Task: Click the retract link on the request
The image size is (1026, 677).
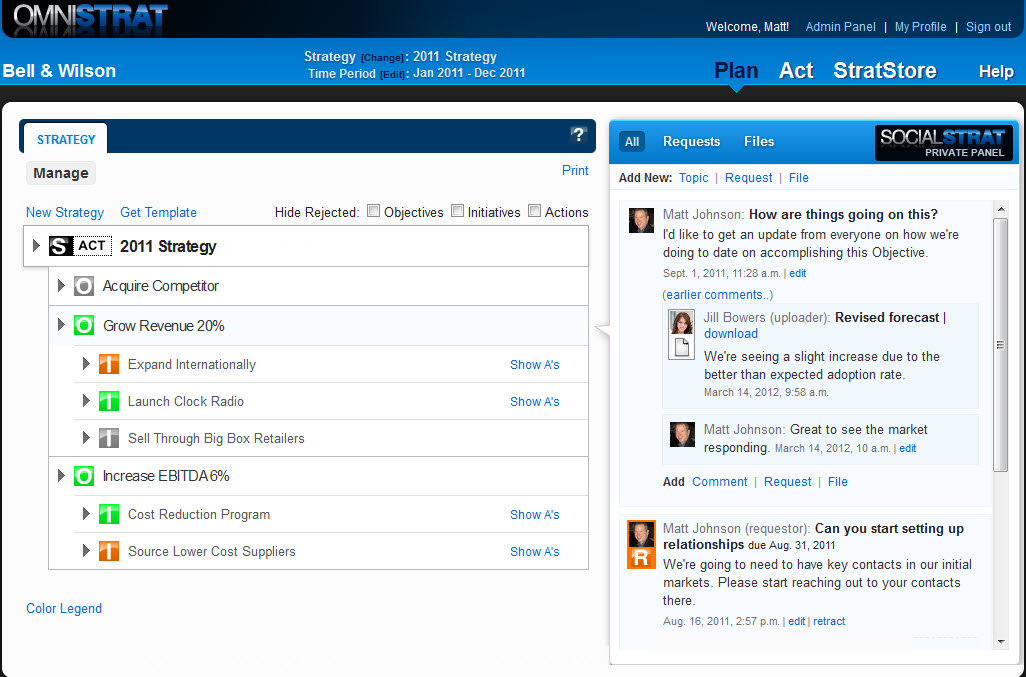Action: 829,621
